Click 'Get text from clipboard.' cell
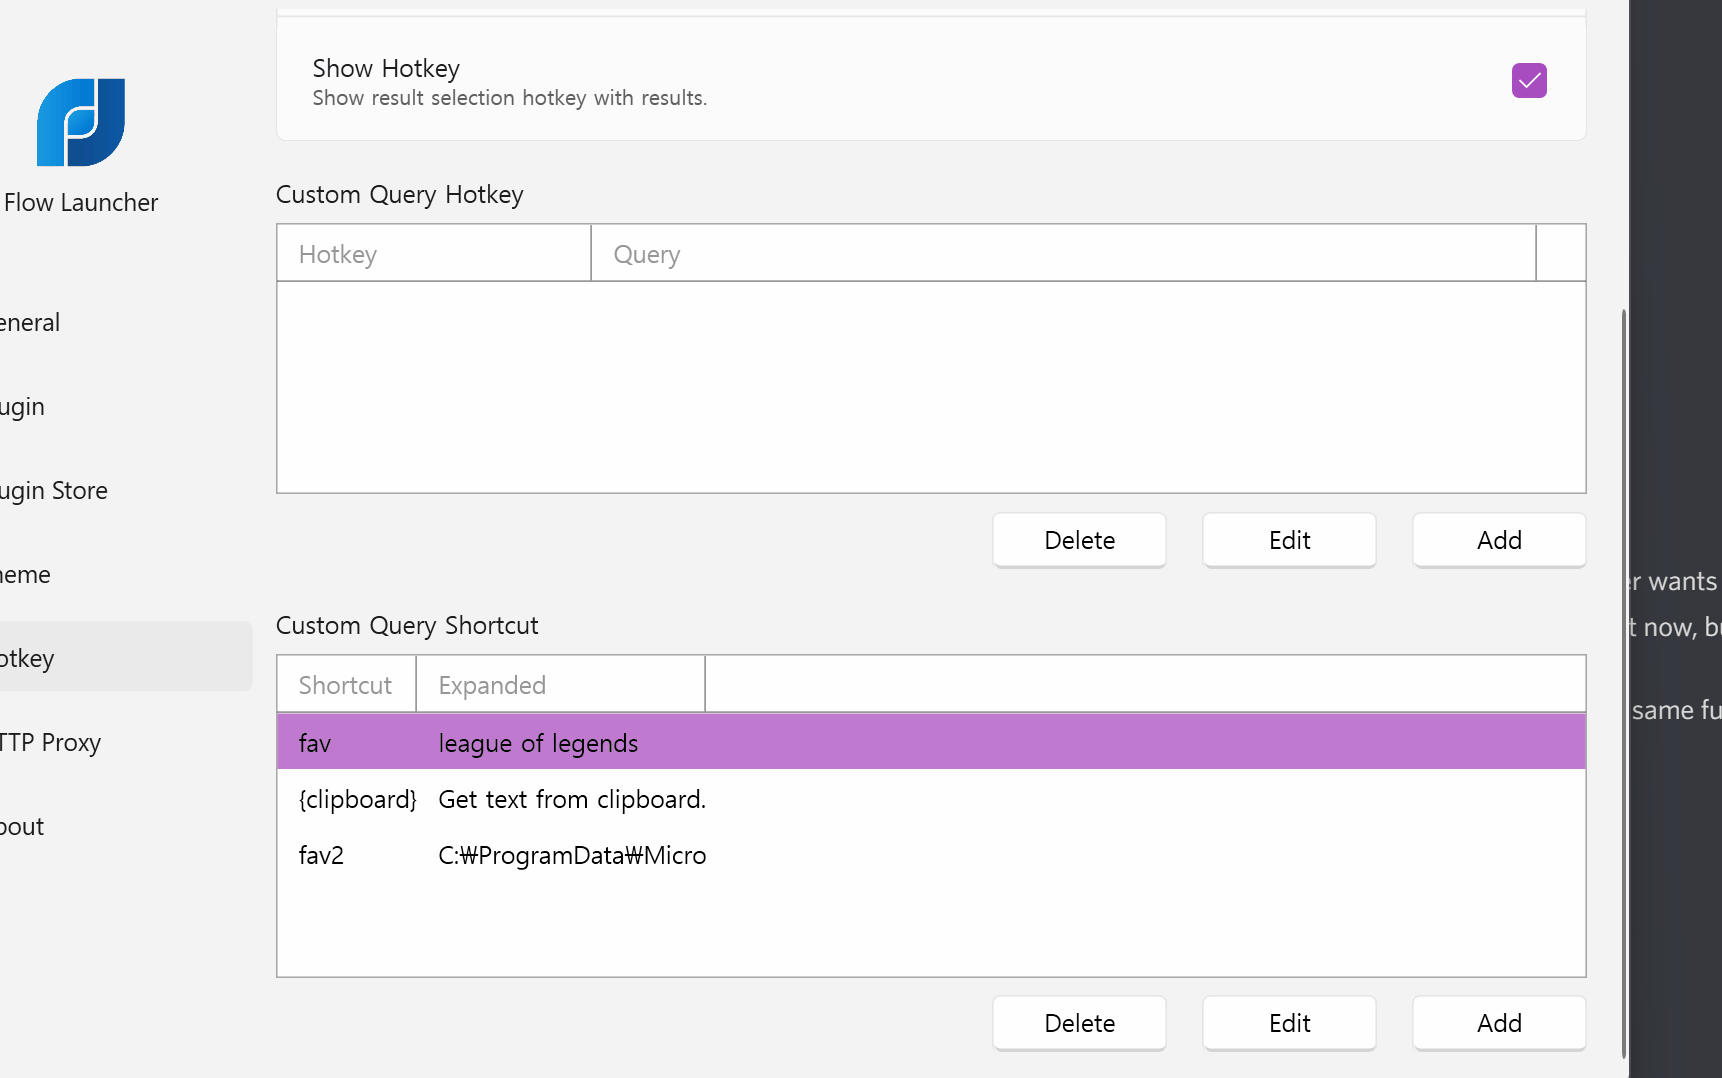Screen dimensions: 1722x1078 [x=572, y=799]
